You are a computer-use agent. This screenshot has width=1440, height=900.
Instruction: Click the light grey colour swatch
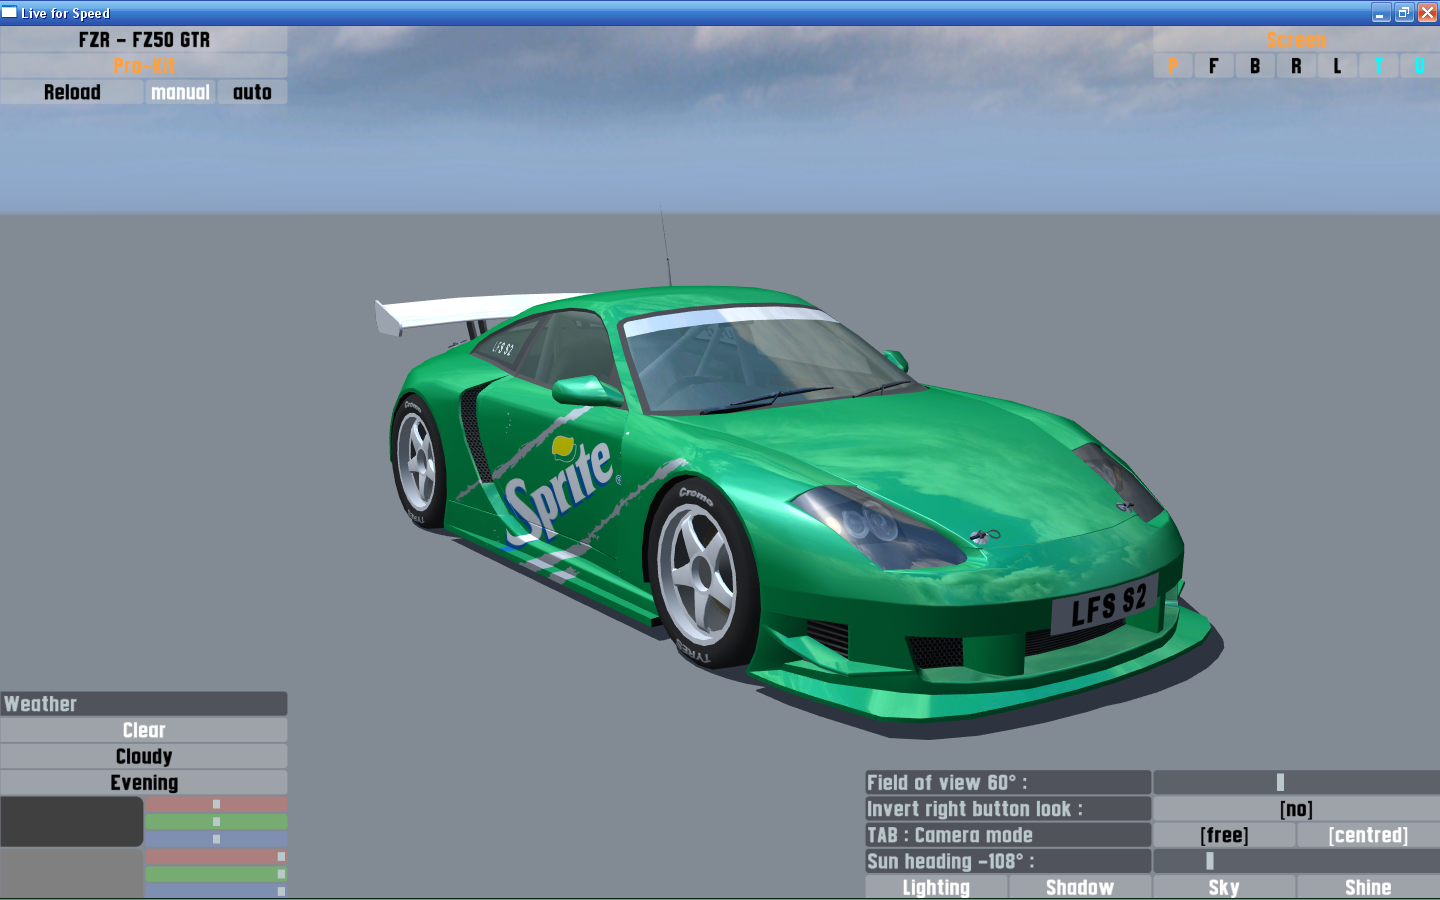pos(72,873)
